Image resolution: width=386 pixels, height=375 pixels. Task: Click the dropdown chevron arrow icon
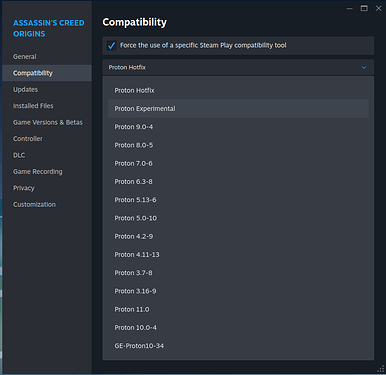tap(364, 68)
